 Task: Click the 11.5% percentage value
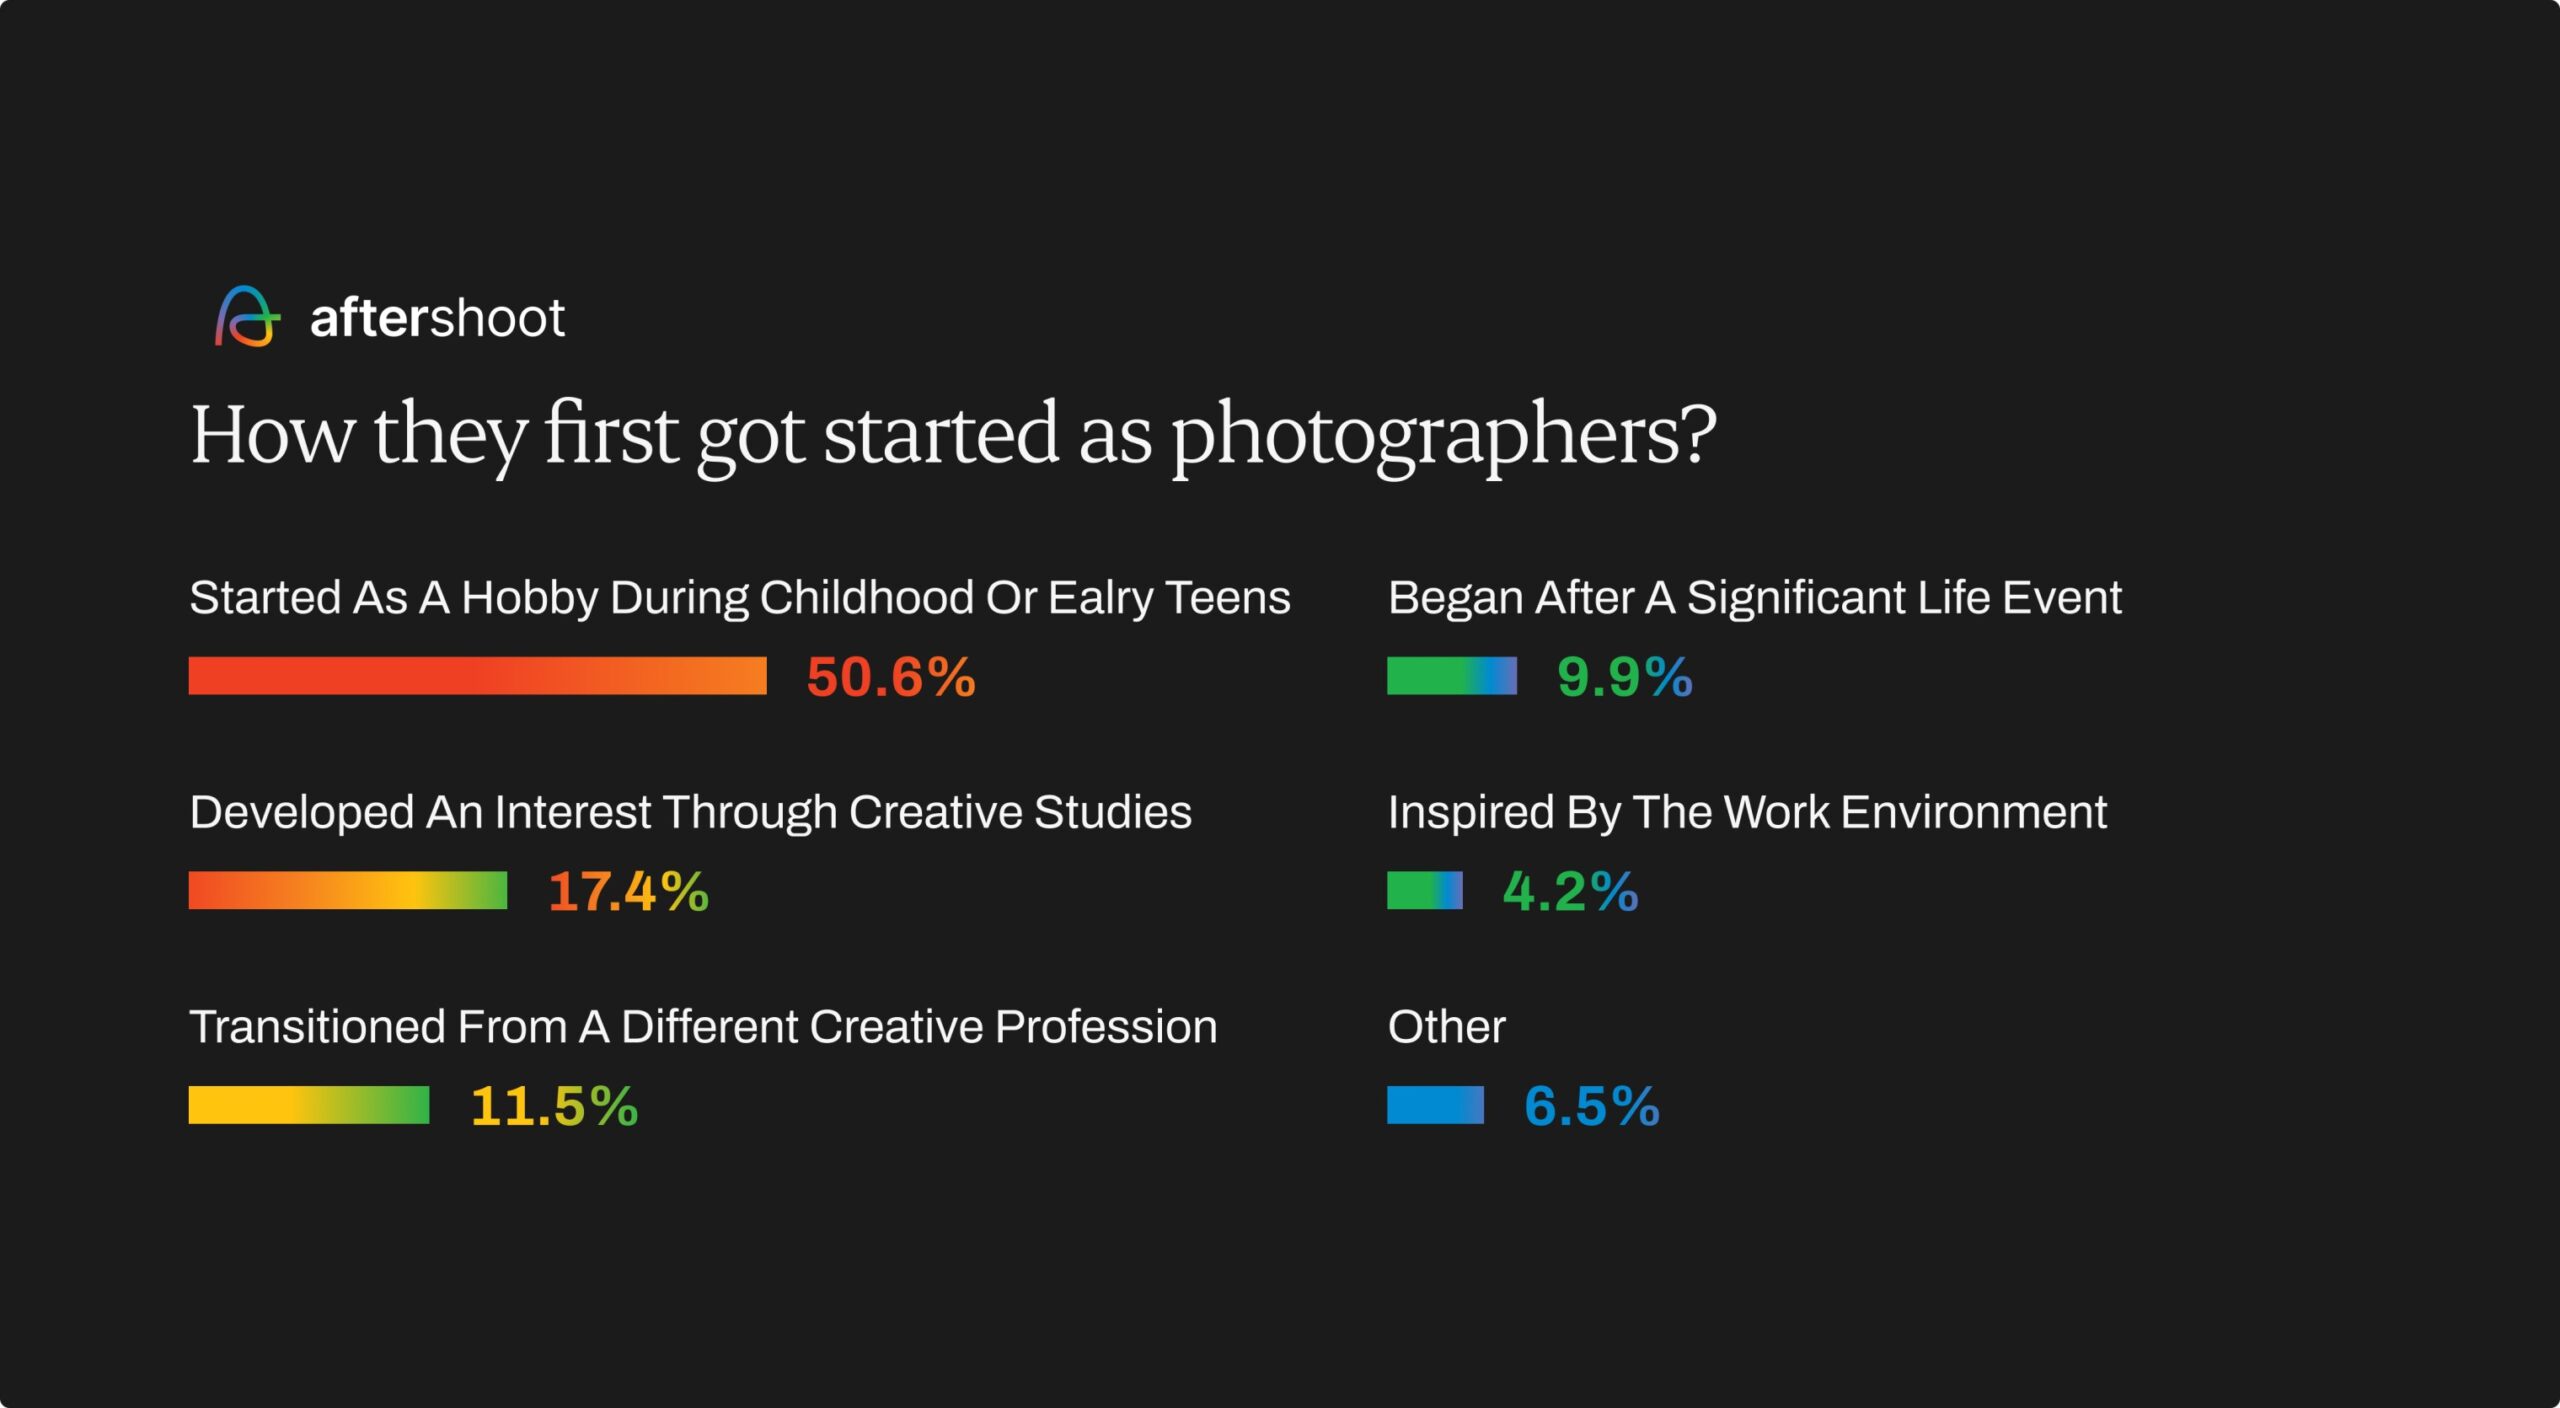[x=554, y=1107]
